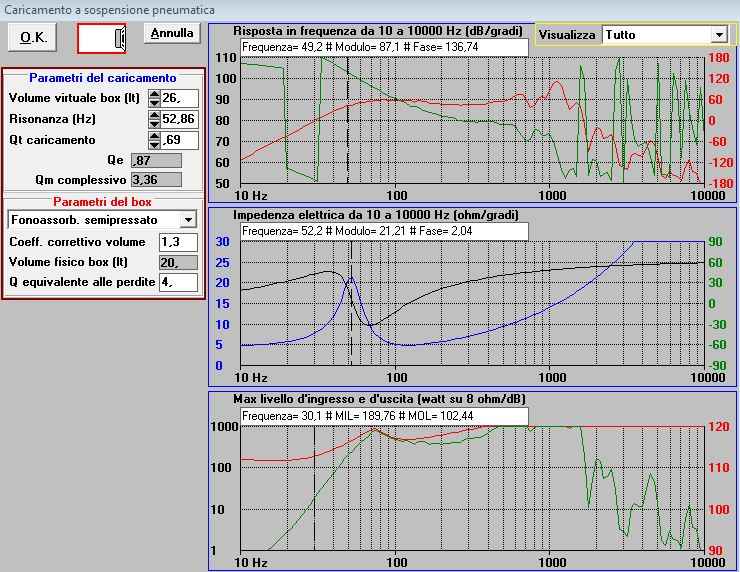Decrease Volume virtuale box with down arrow
Screen dimensions: 740x572
click(x=154, y=102)
